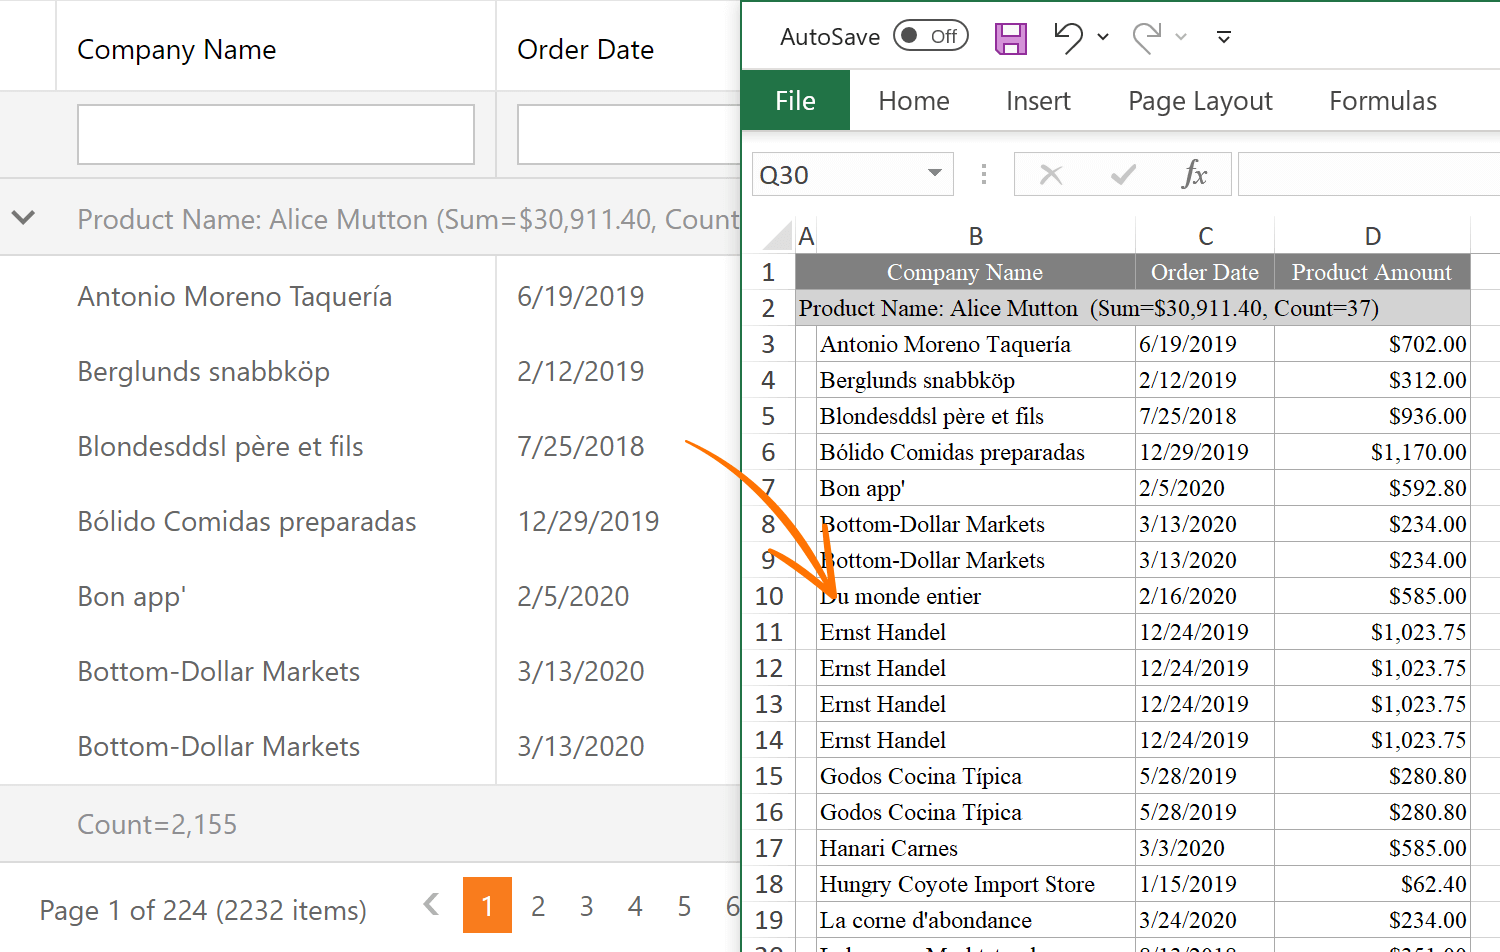The image size is (1500, 952).
Task: Open the Formulas ribbon tab
Action: point(1382,101)
